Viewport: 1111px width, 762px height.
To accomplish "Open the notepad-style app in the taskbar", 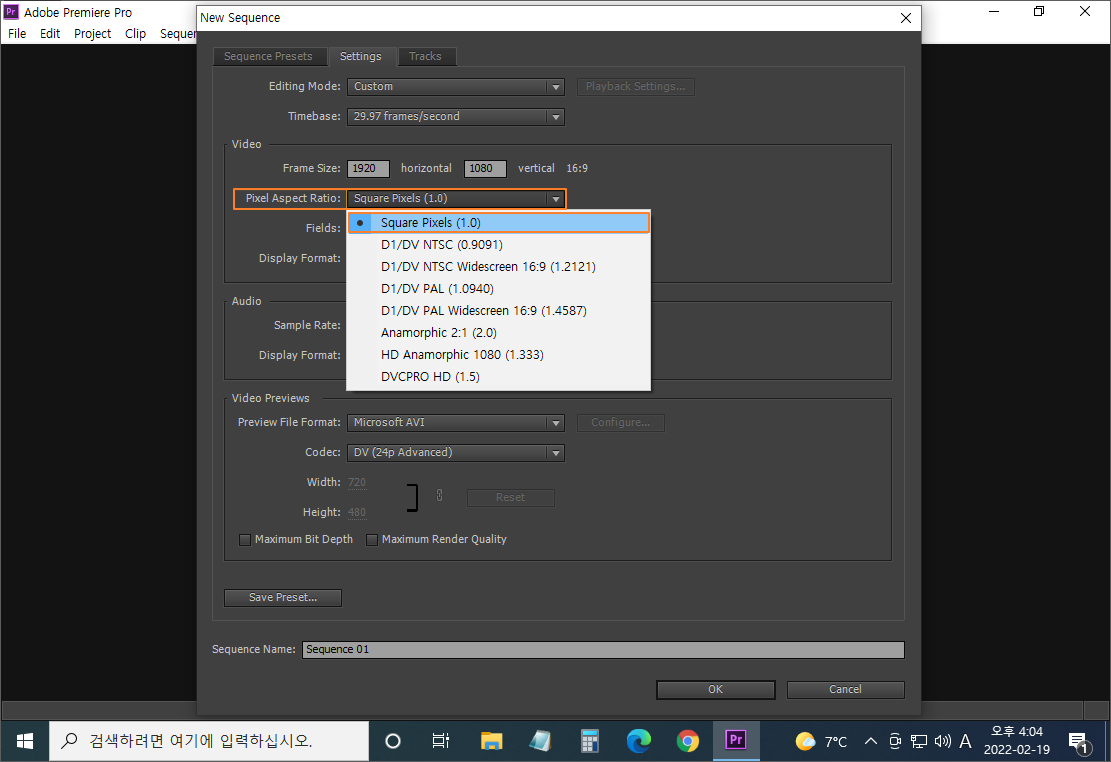I will click(x=540, y=741).
